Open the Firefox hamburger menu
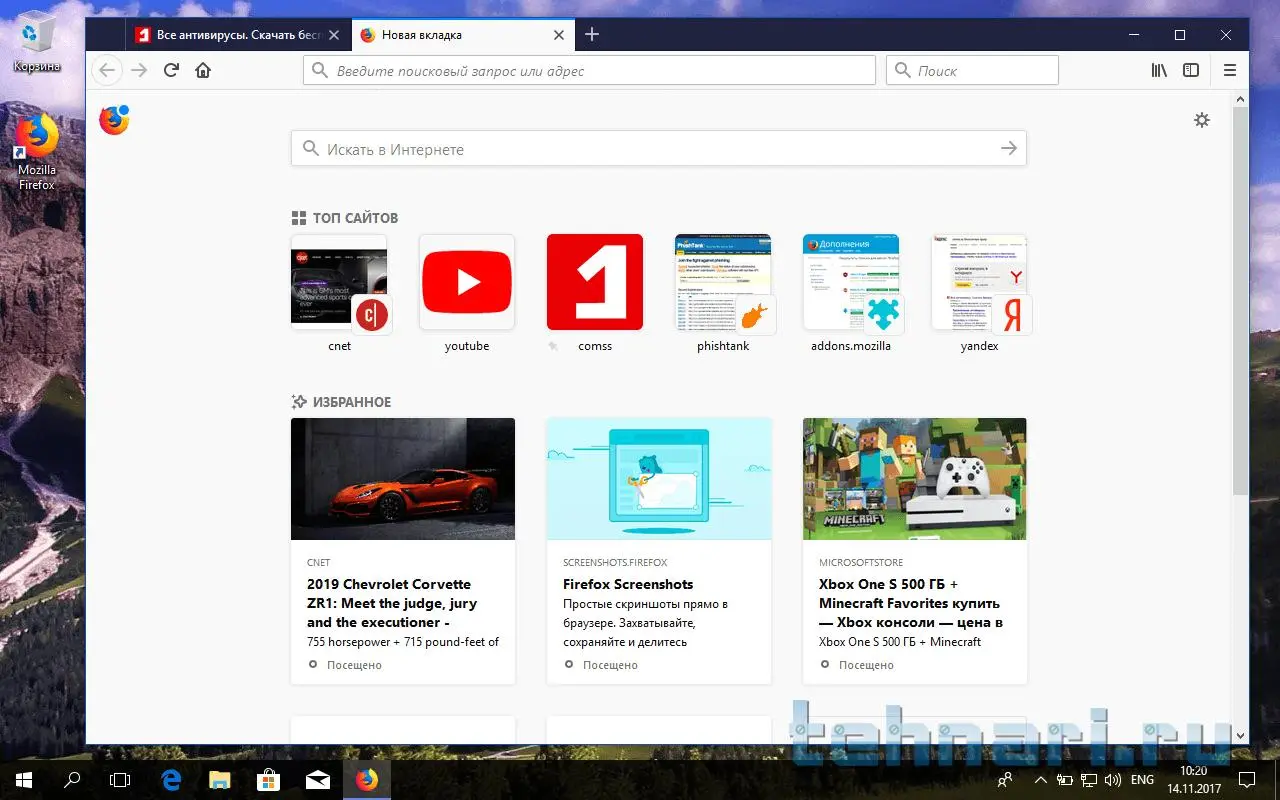Viewport: 1280px width, 800px height. [1230, 70]
